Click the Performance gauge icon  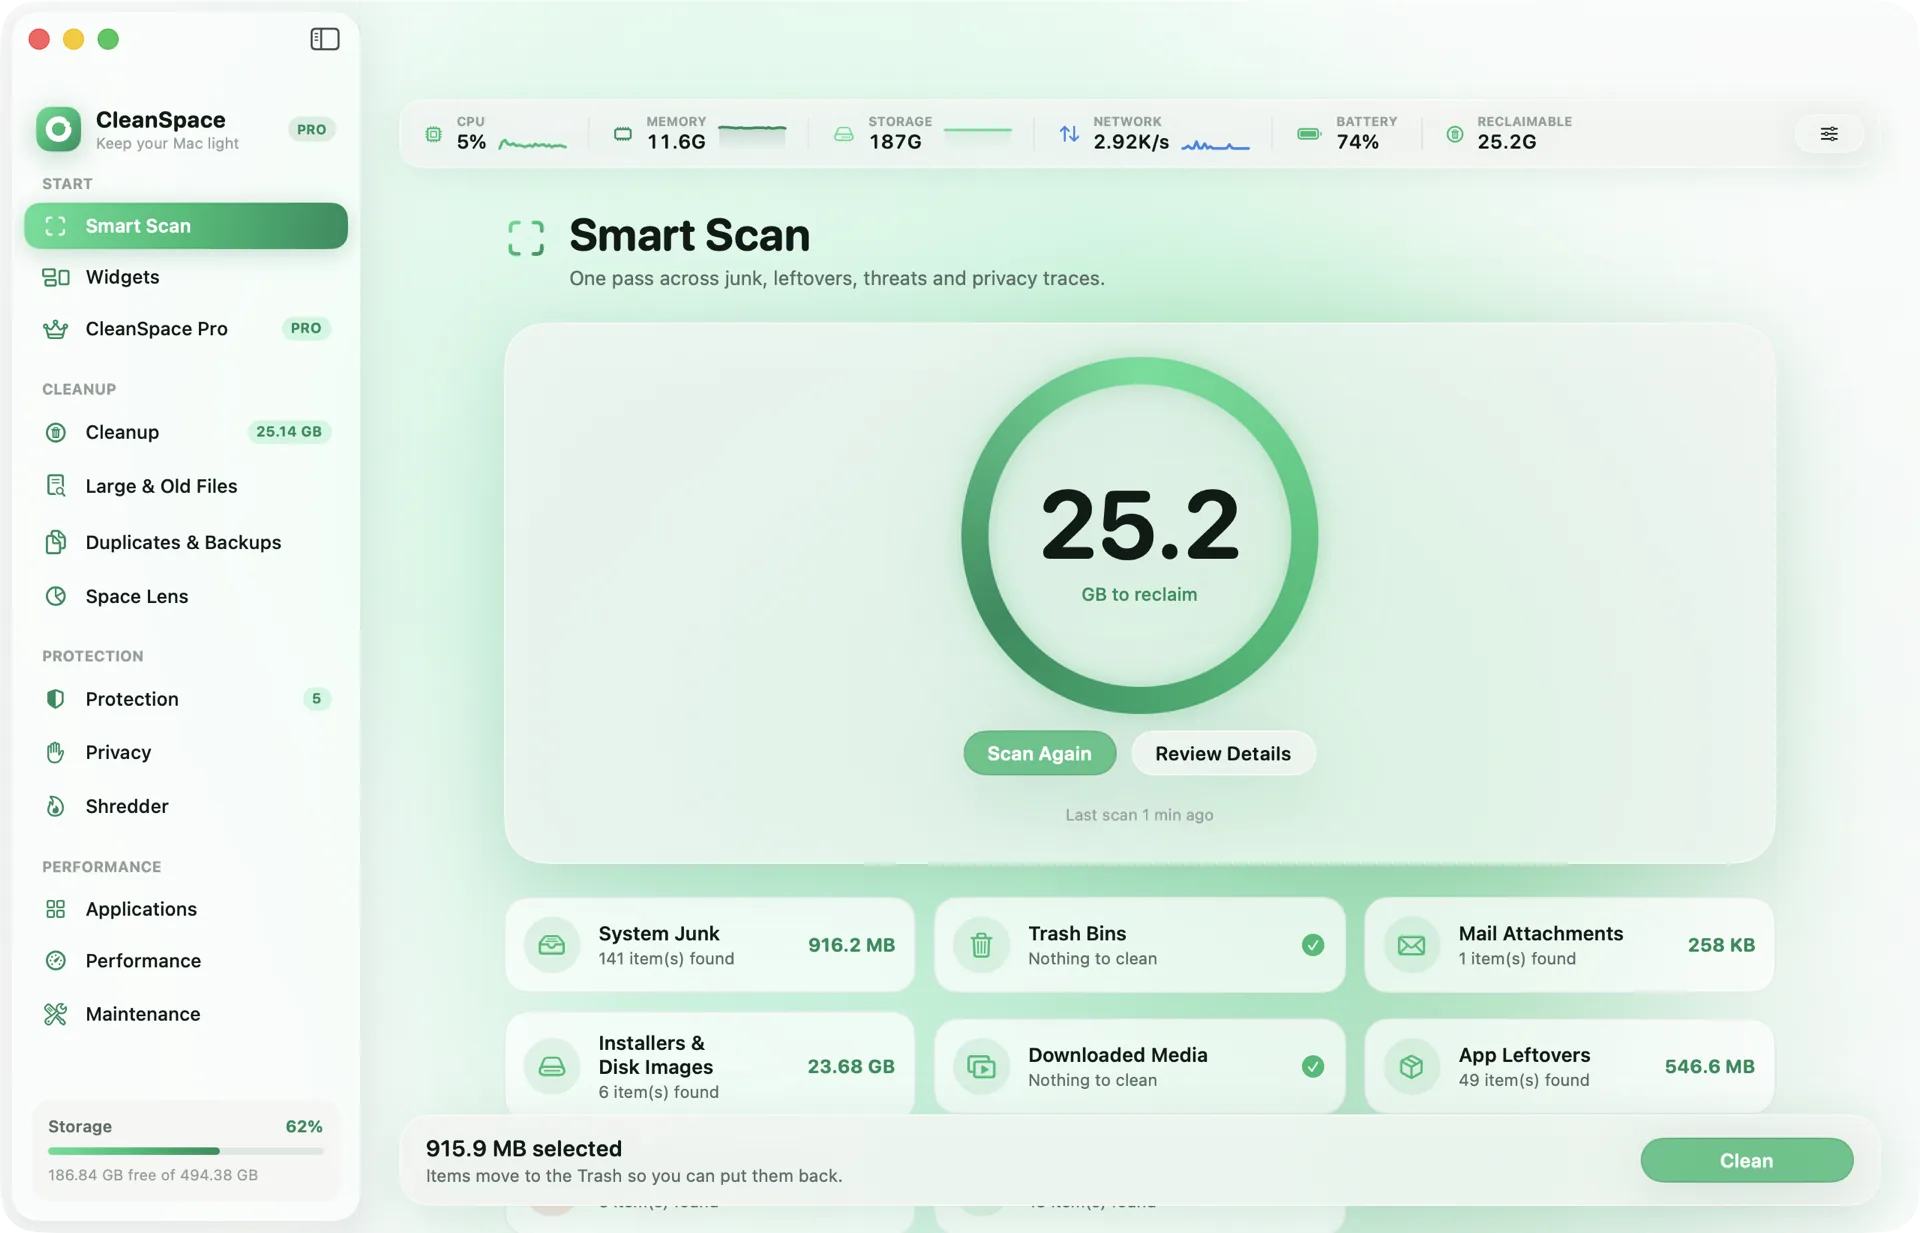click(56, 961)
